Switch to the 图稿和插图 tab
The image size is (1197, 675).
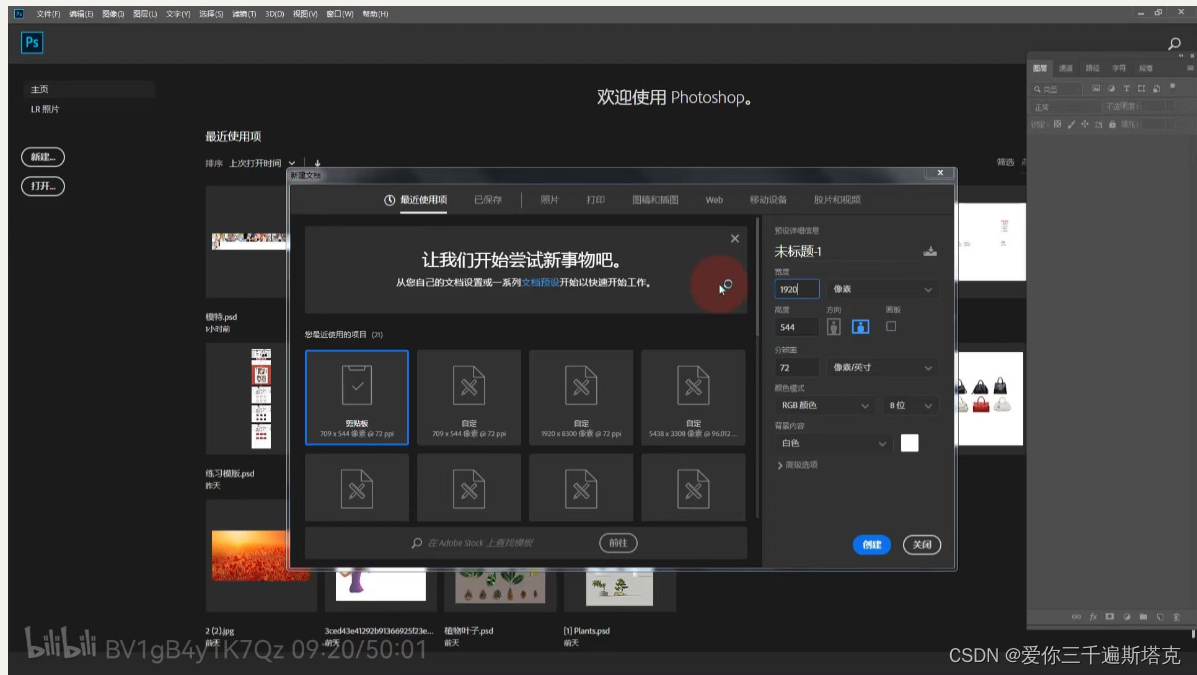655,200
